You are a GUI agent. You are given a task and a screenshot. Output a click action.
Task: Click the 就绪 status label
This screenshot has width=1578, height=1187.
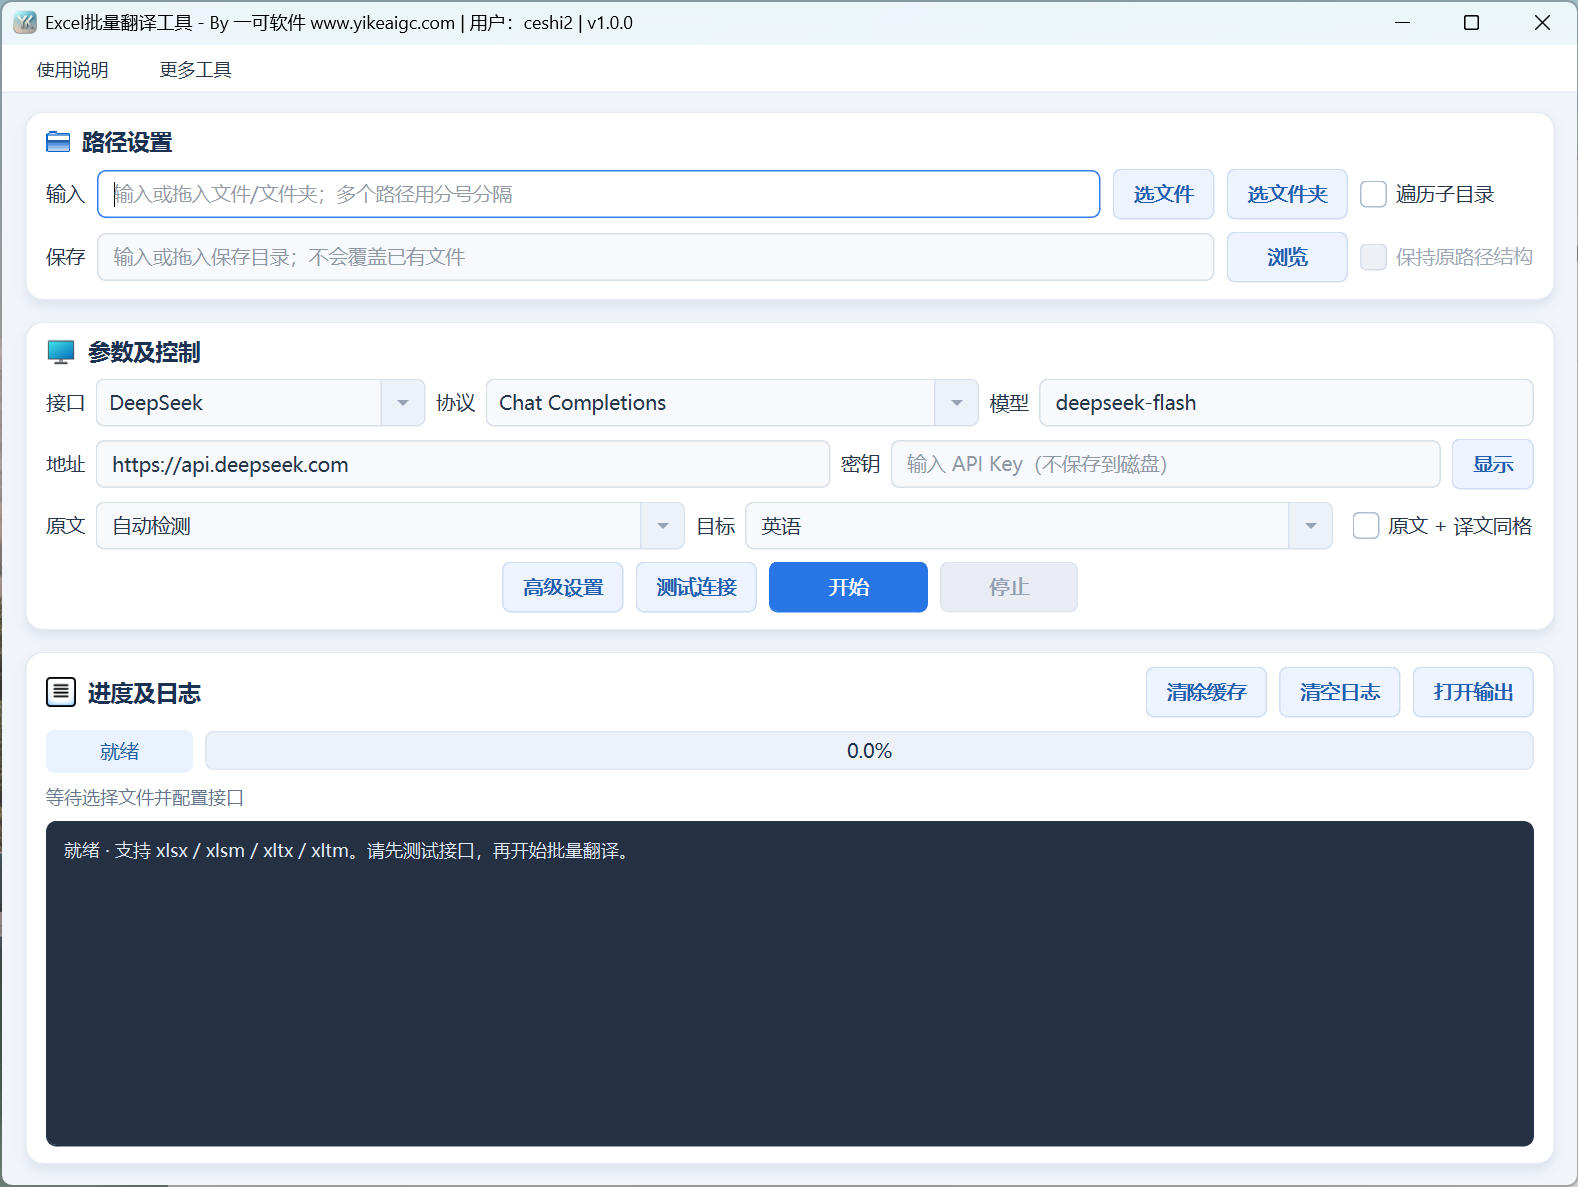(119, 751)
